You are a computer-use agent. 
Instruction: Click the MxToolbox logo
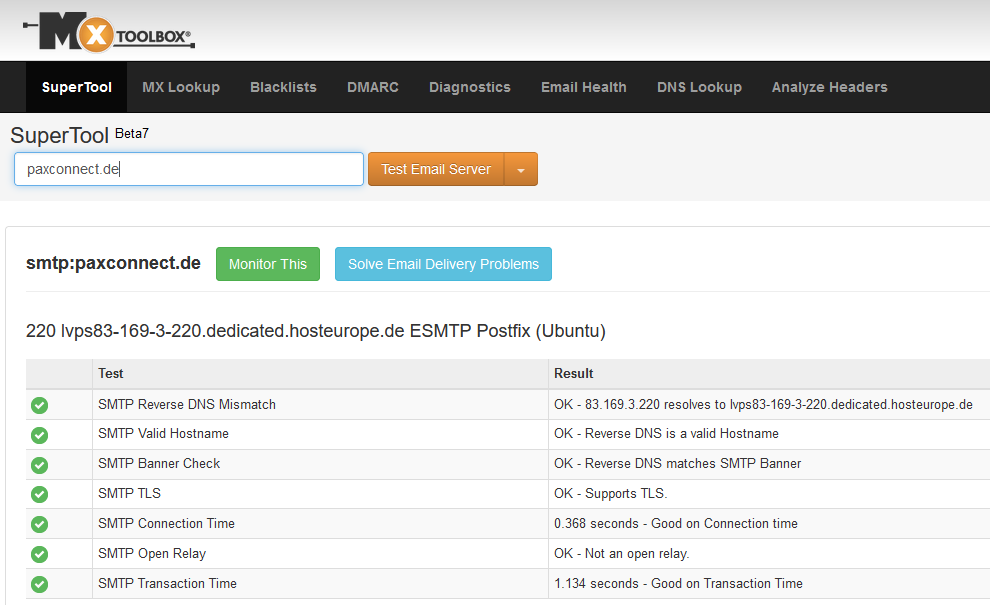coord(109,31)
